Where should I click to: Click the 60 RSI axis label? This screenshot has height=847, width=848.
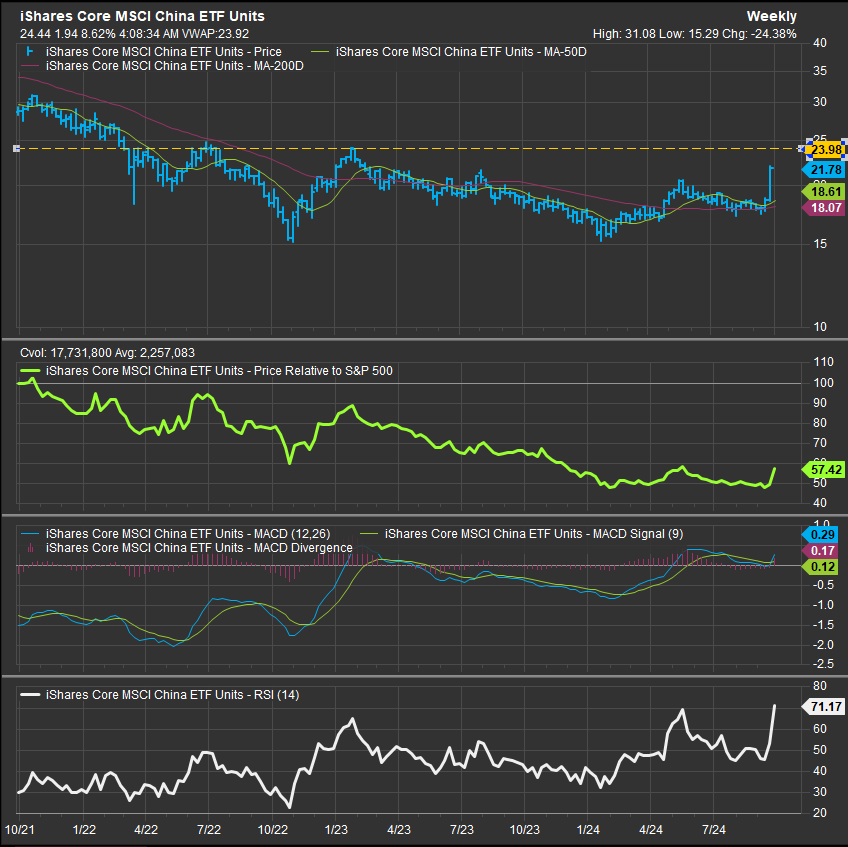point(820,729)
